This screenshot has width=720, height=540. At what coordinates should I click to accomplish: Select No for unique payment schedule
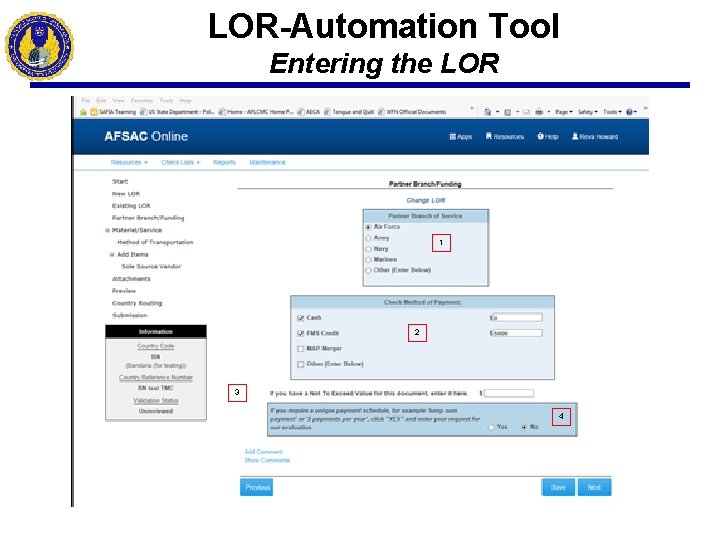click(524, 427)
